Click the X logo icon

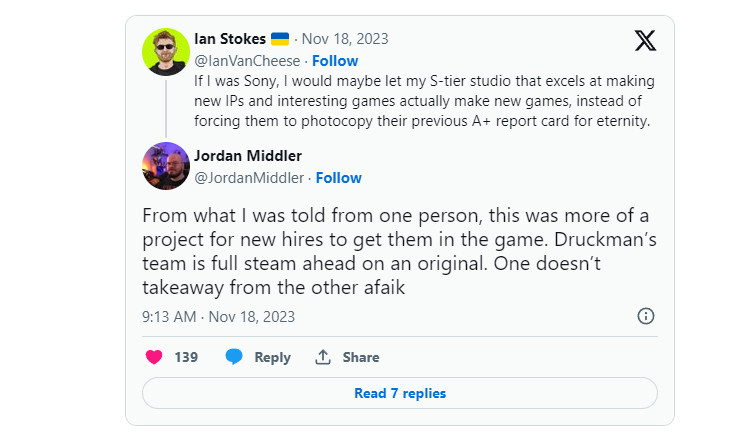pos(646,41)
